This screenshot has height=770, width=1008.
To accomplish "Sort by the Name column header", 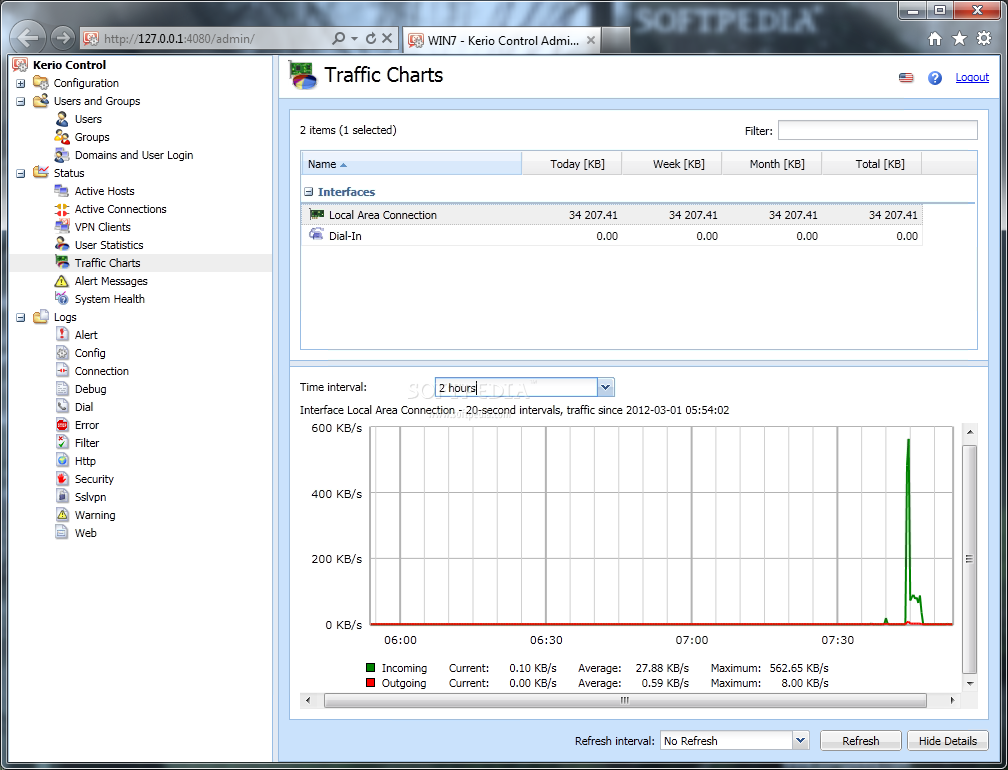I will coord(411,164).
